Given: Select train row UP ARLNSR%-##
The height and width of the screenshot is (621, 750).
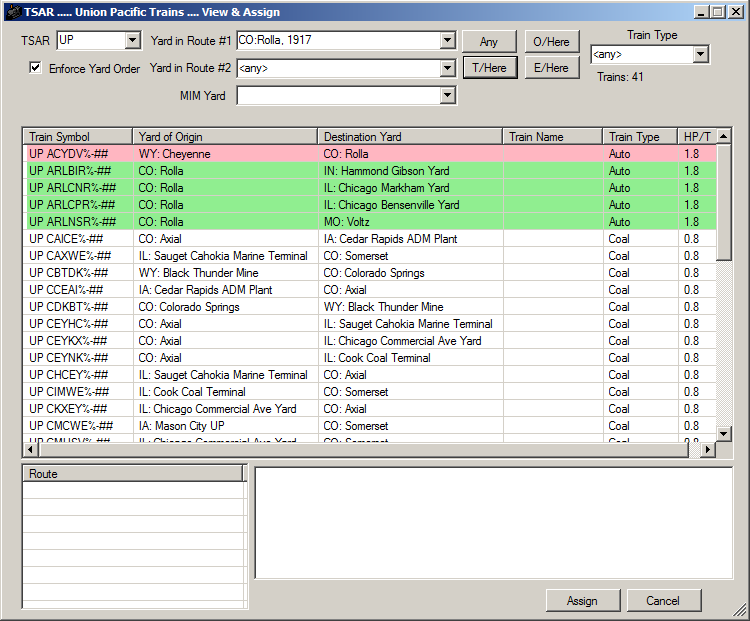Looking at the screenshot, I should tap(369, 222).
